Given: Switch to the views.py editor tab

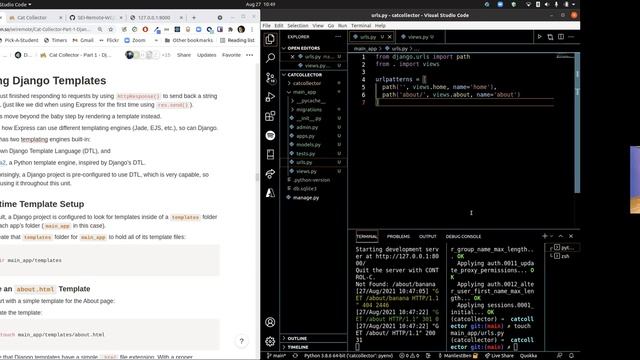Looking at the screenshot, I should pos(418,37).
